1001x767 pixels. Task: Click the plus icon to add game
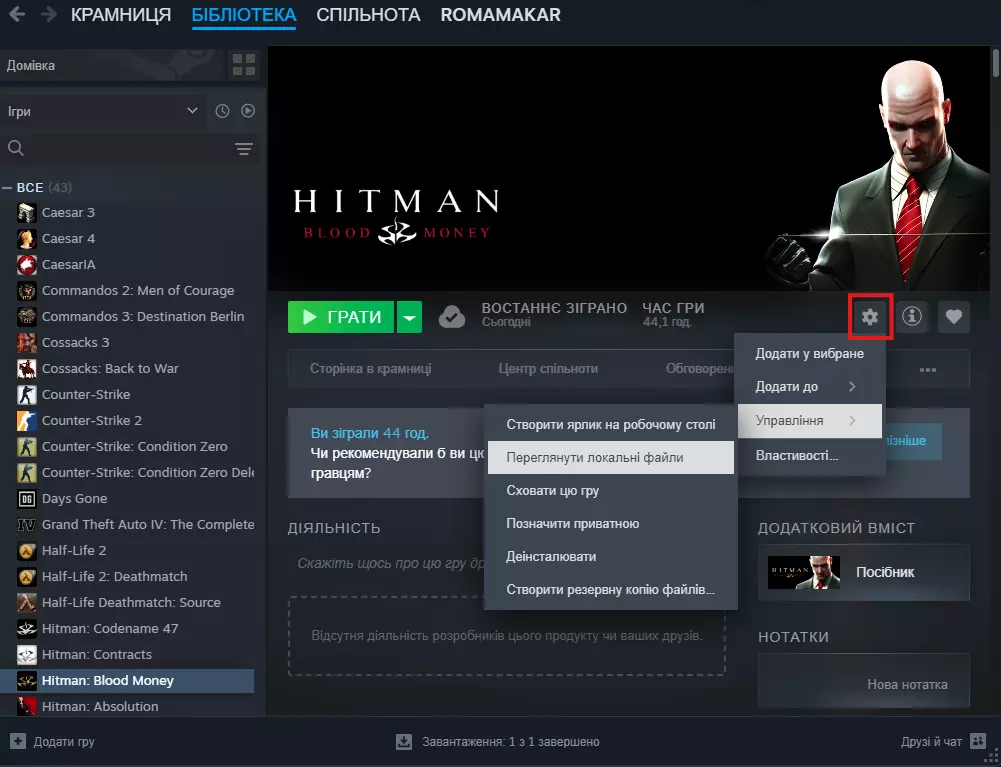click(18, 741)
